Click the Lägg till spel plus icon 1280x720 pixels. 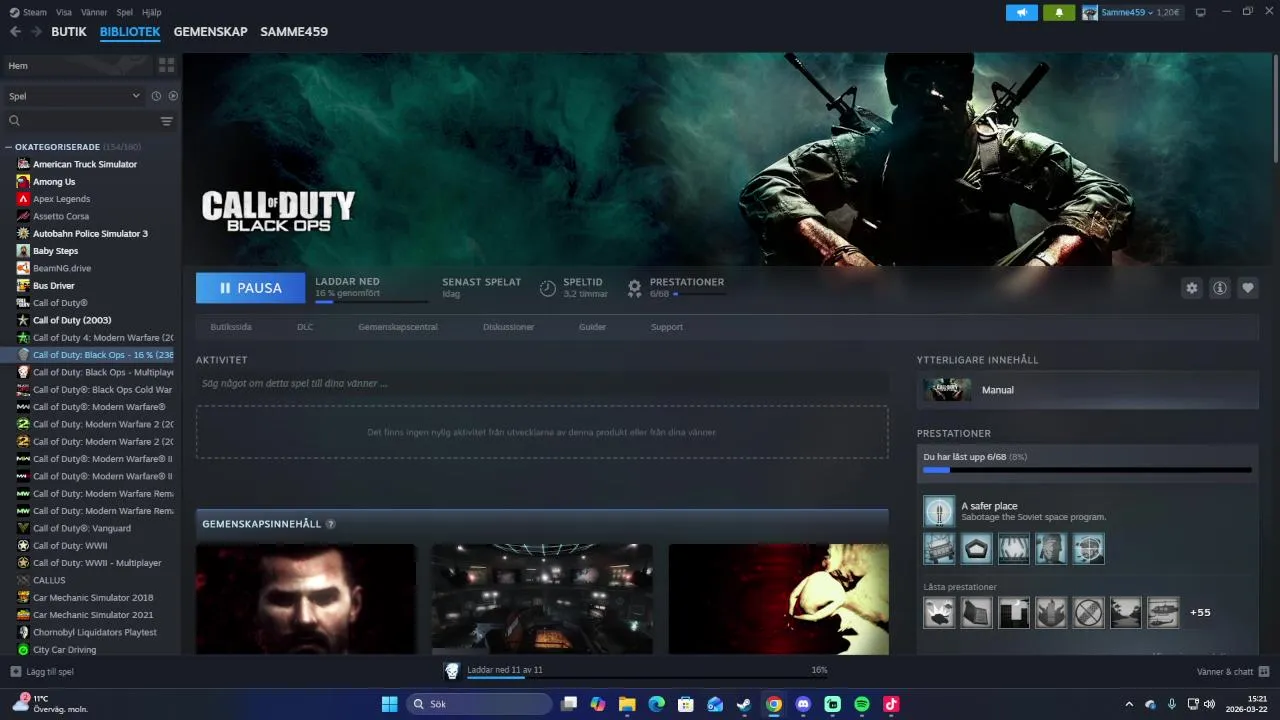(x=15, y=672)
